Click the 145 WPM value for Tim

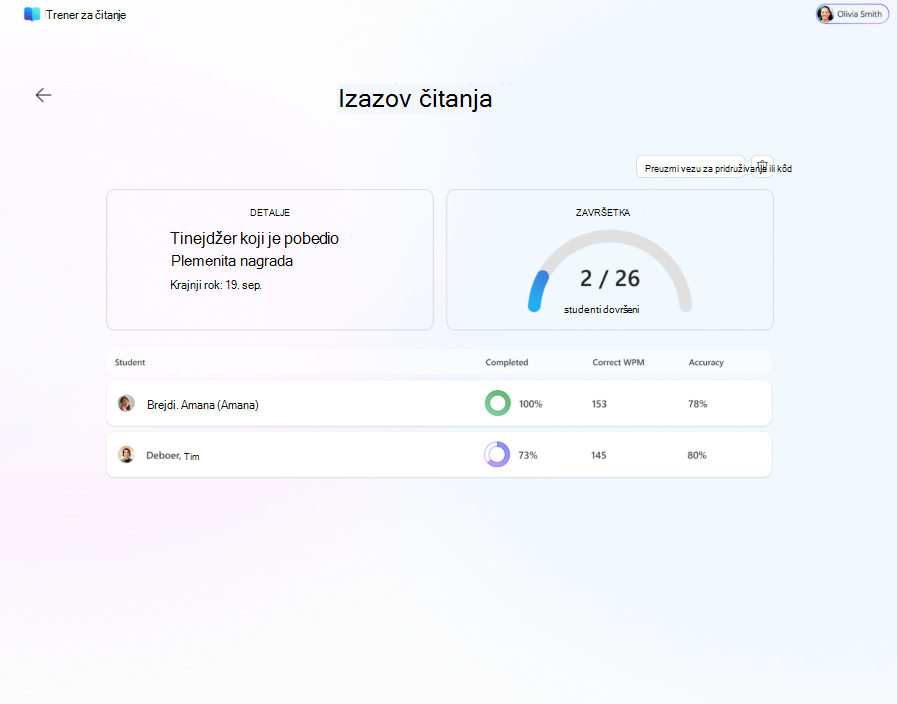(x=598, y=455)
